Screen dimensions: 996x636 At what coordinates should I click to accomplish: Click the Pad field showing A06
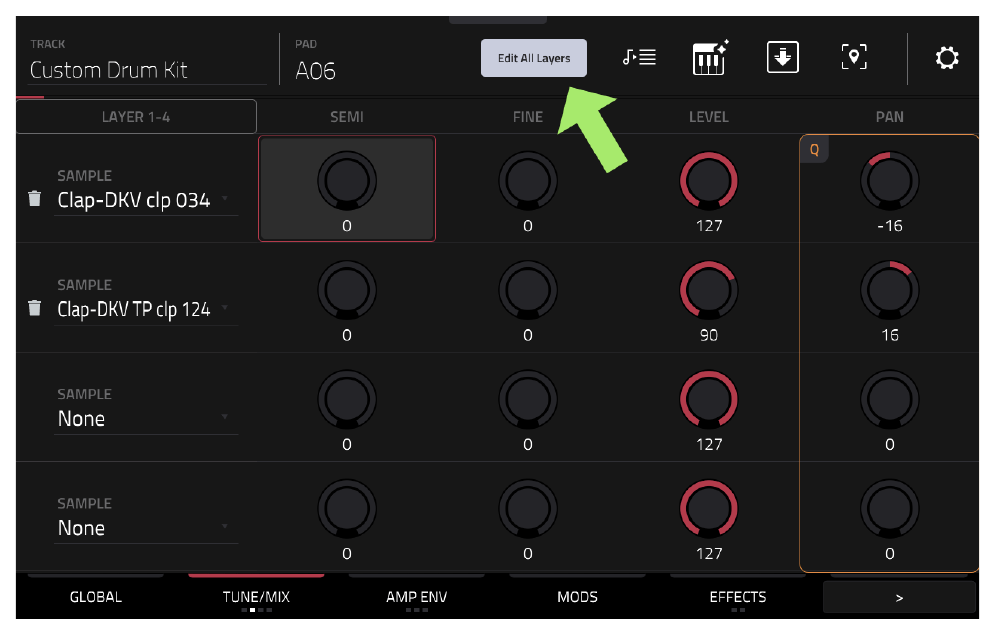click(x=316, y=71)
